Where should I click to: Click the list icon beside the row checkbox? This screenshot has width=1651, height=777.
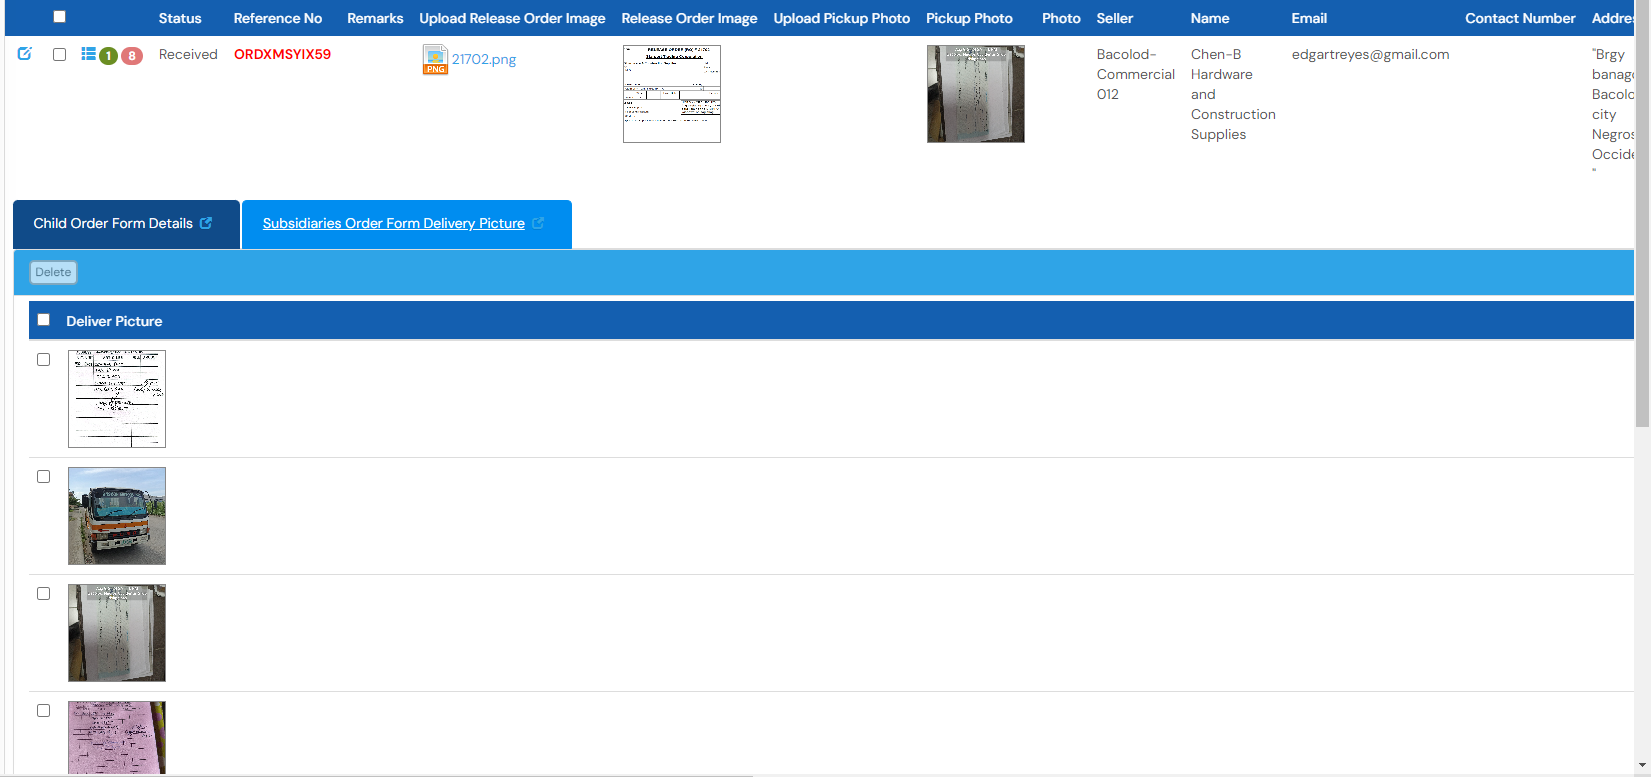click(x=88, y=54)
